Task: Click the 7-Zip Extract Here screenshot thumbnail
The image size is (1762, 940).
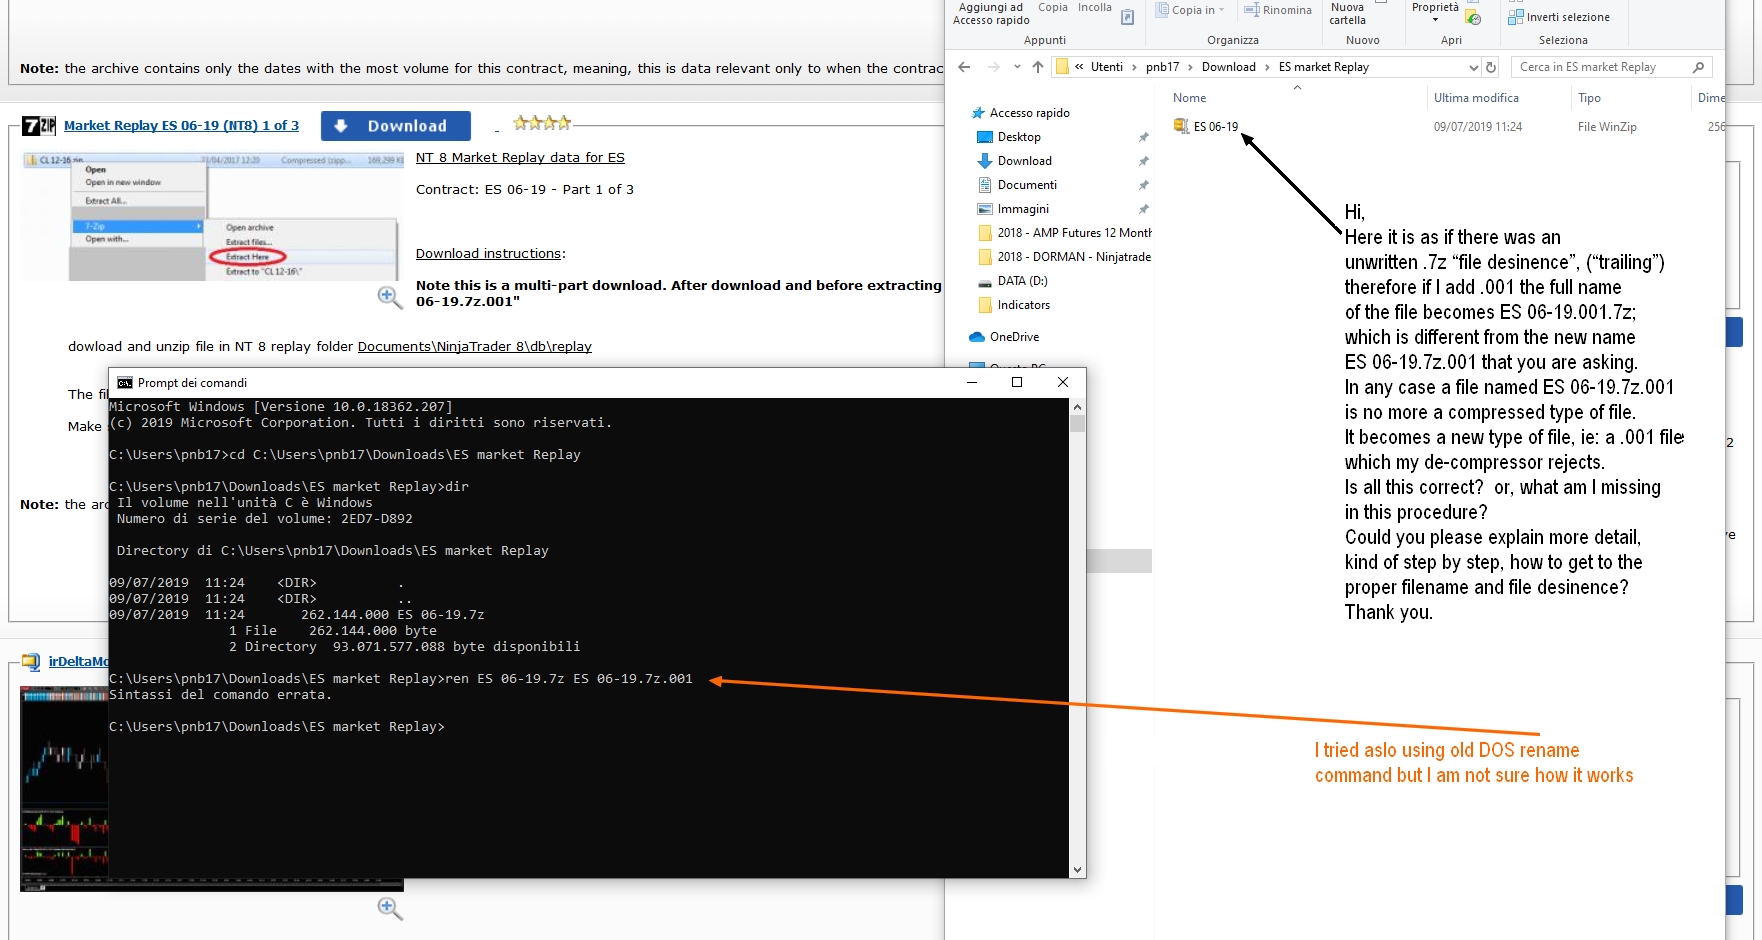Action: pyautogui.click(x=213, y=216)
